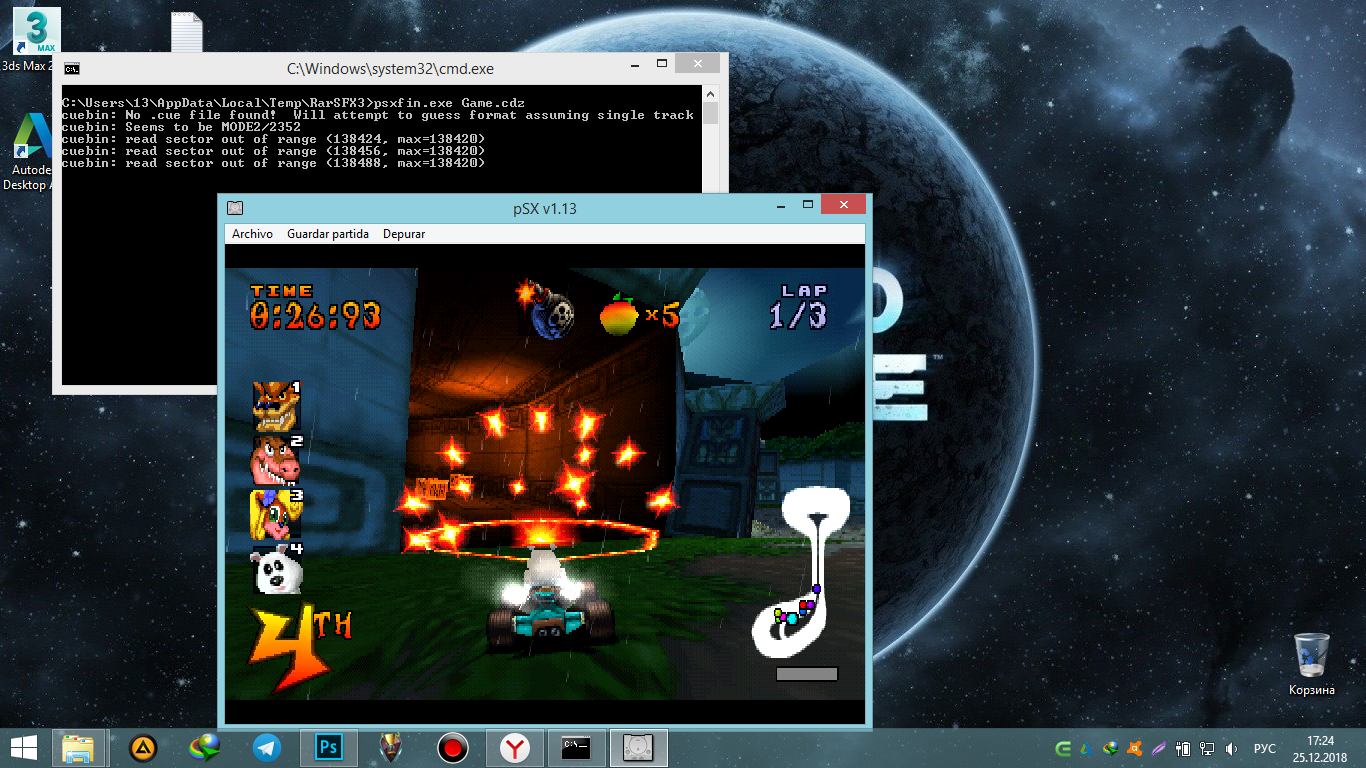Open the 3ds Max desktop shortcut

coord(37,40)
